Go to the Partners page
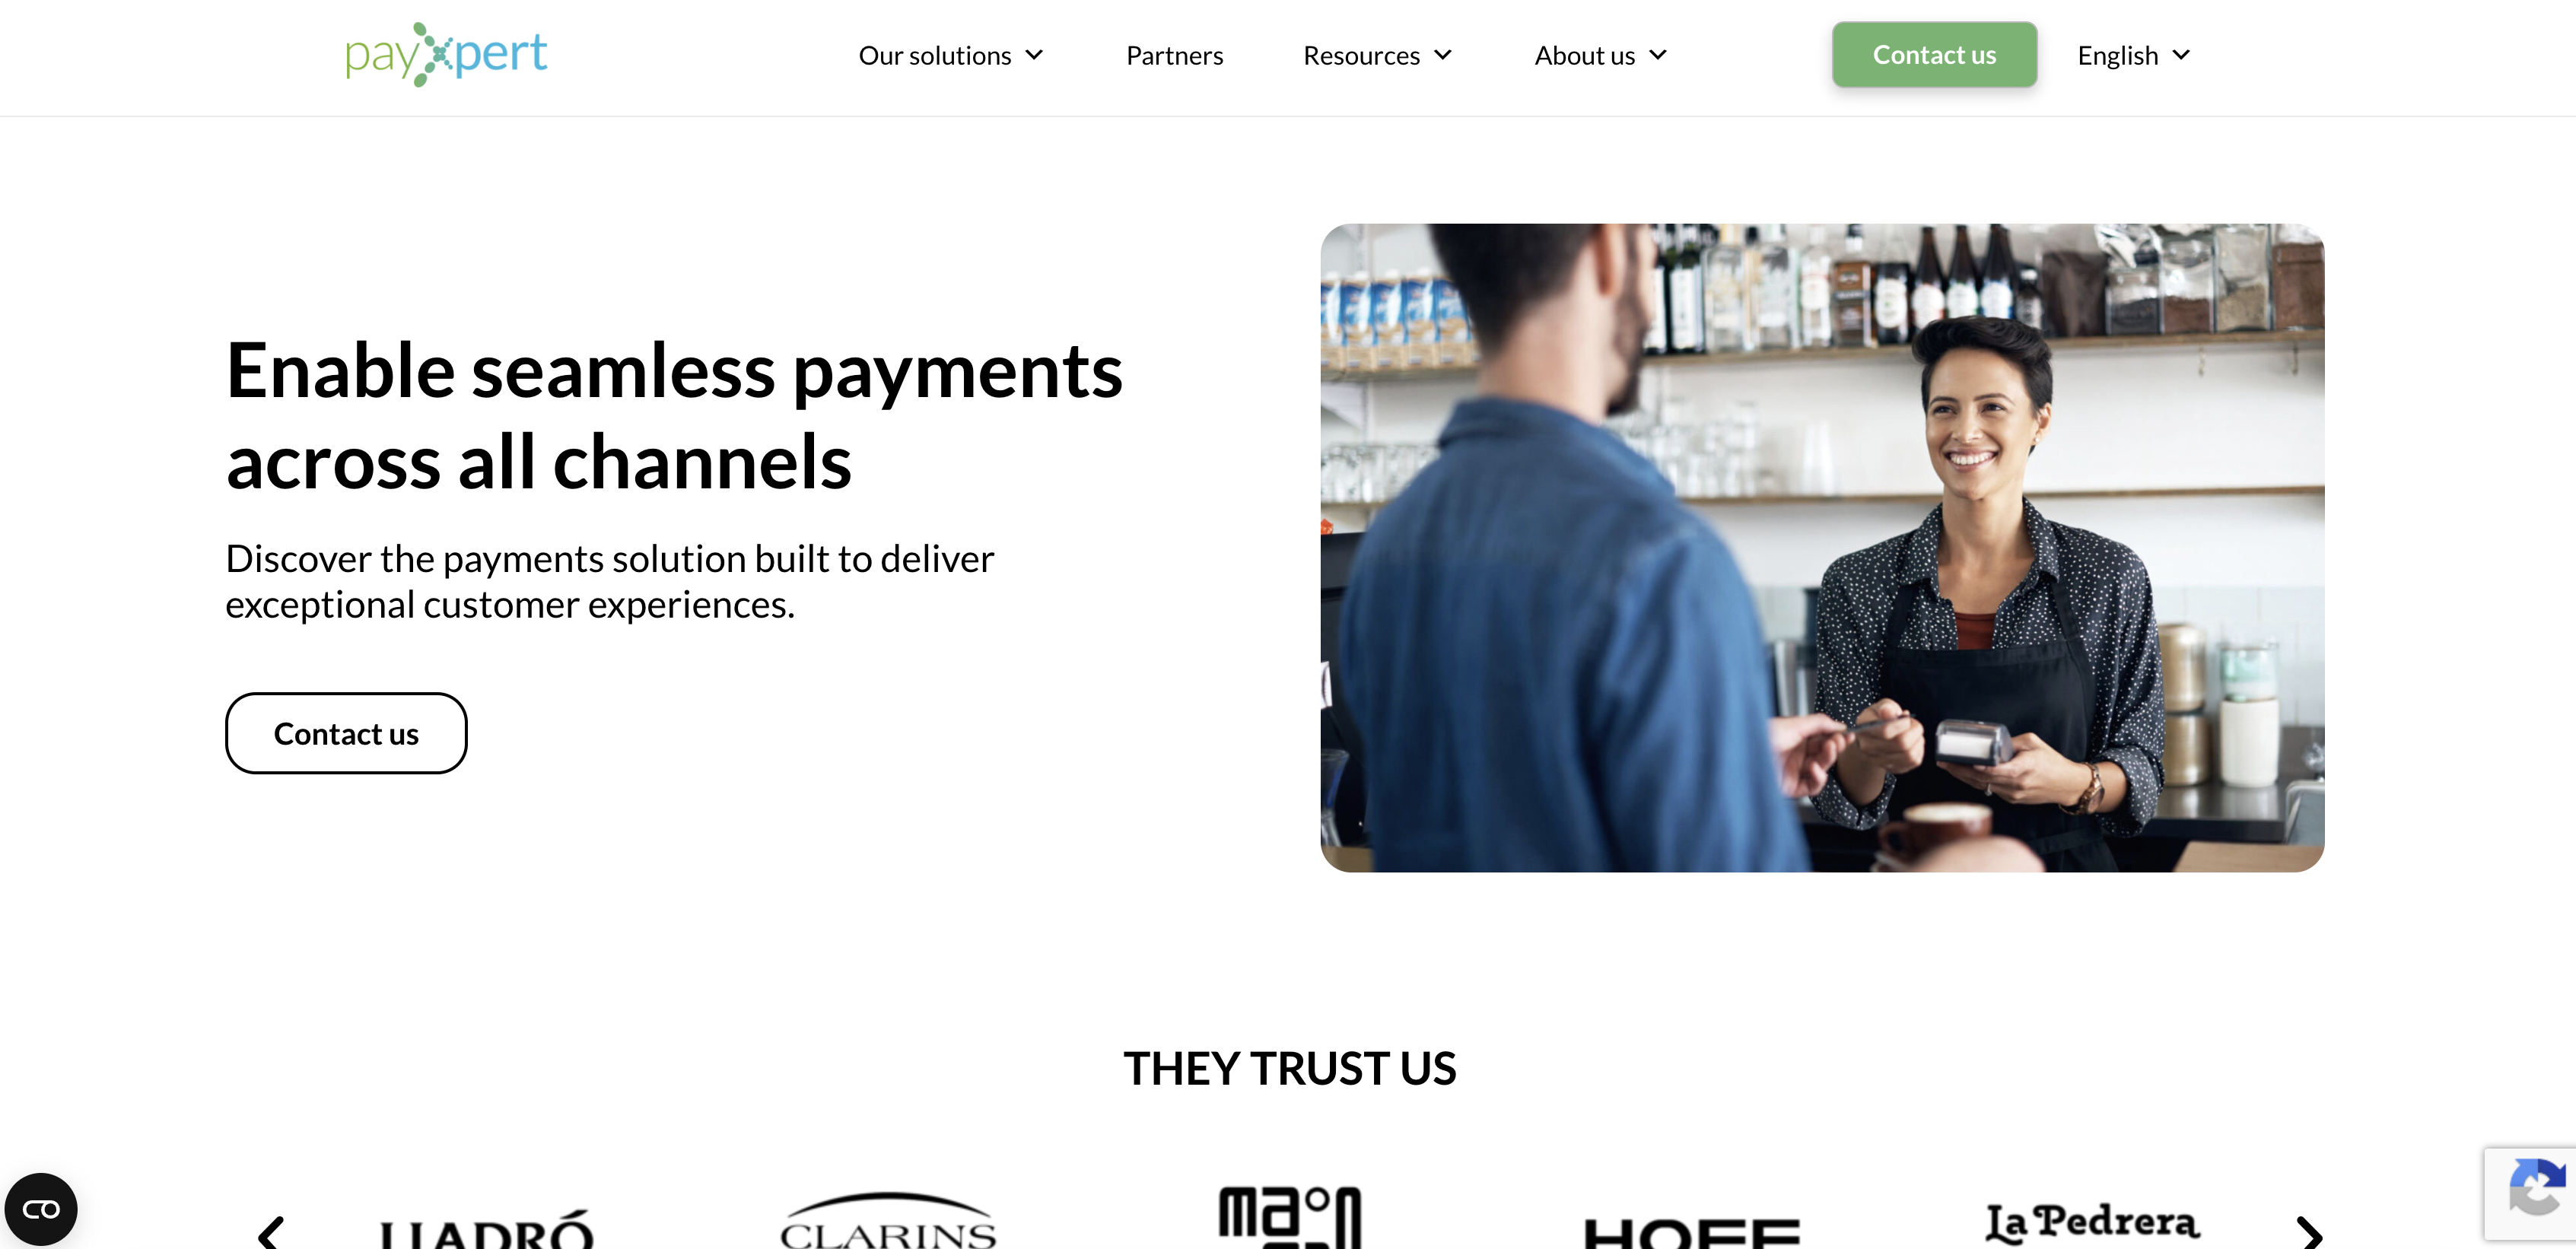This screenshot has height=1249, width=2576. click(1174, 55)
